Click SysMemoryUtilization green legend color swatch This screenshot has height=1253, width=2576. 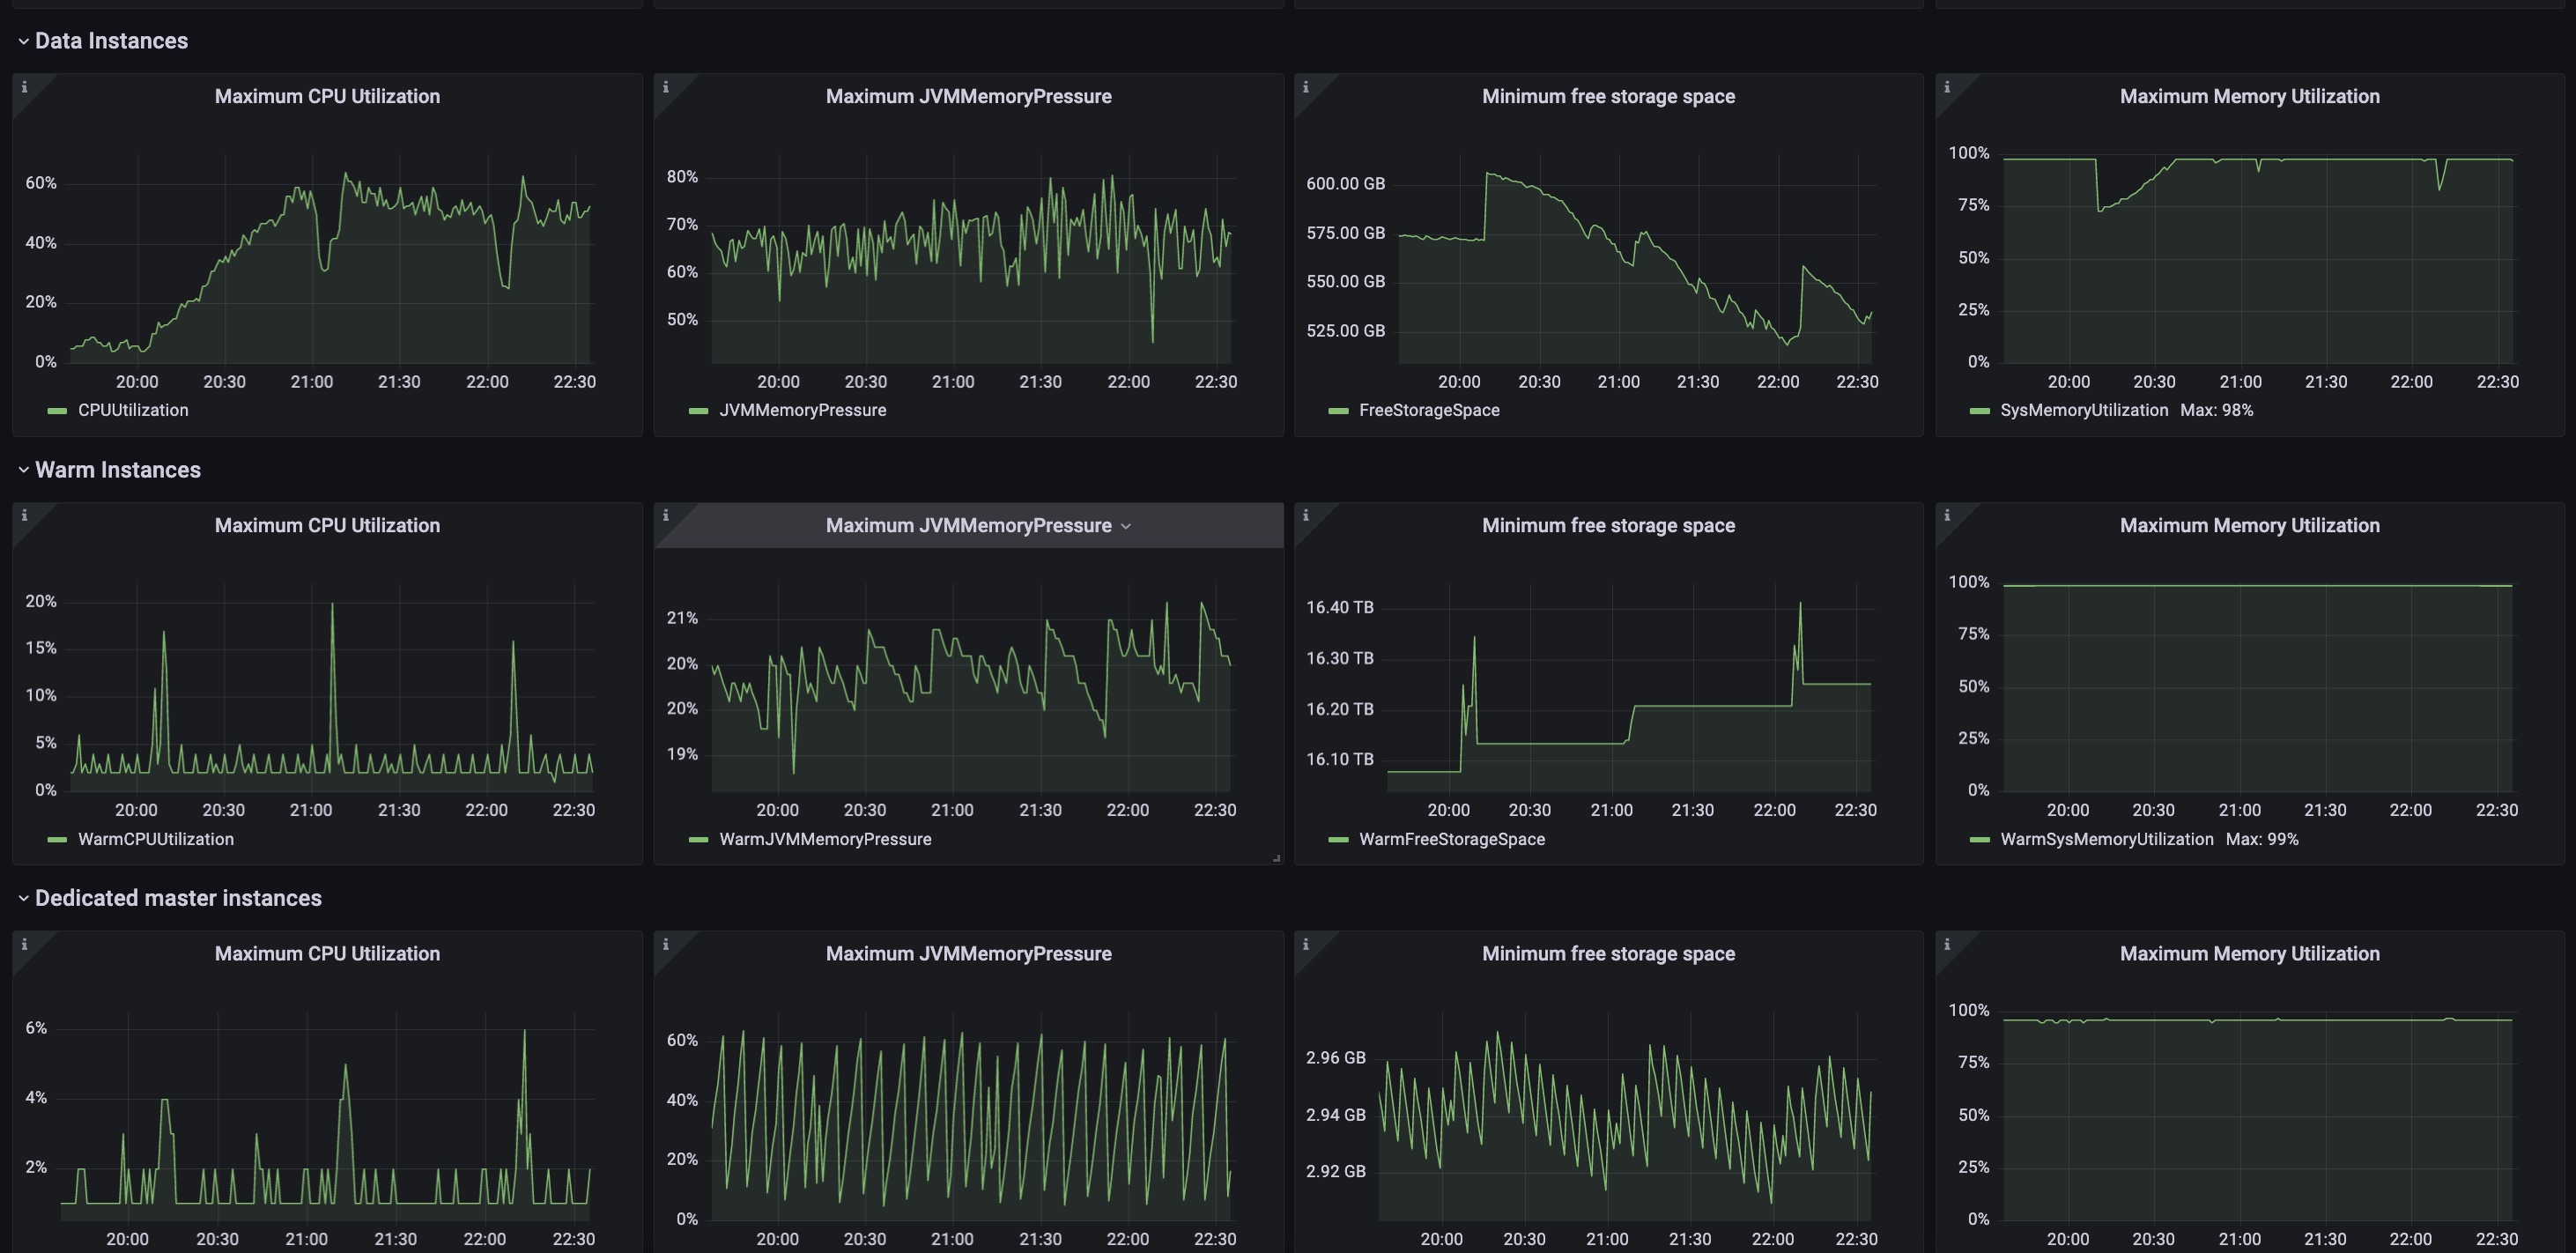1979,411
